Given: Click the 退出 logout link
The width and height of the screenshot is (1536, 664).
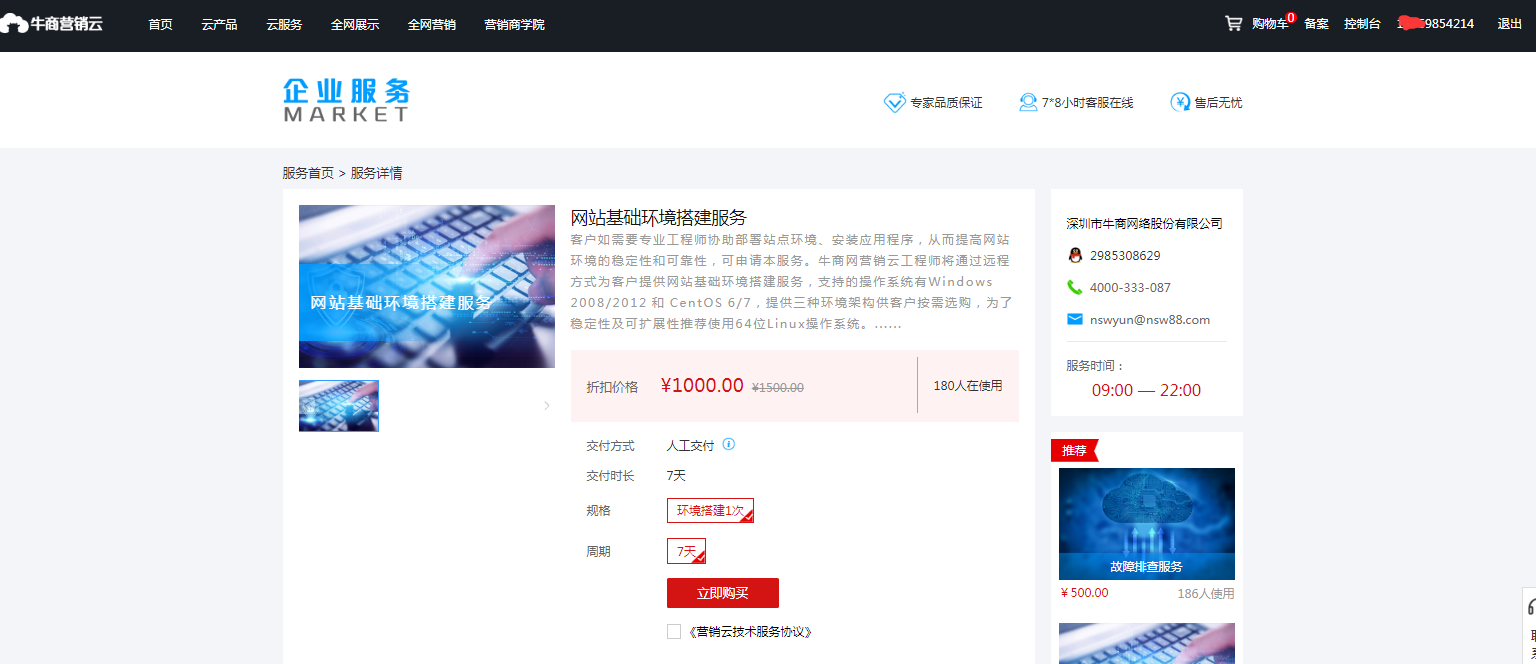Looking at the screenshot, I should point(1509,24).
